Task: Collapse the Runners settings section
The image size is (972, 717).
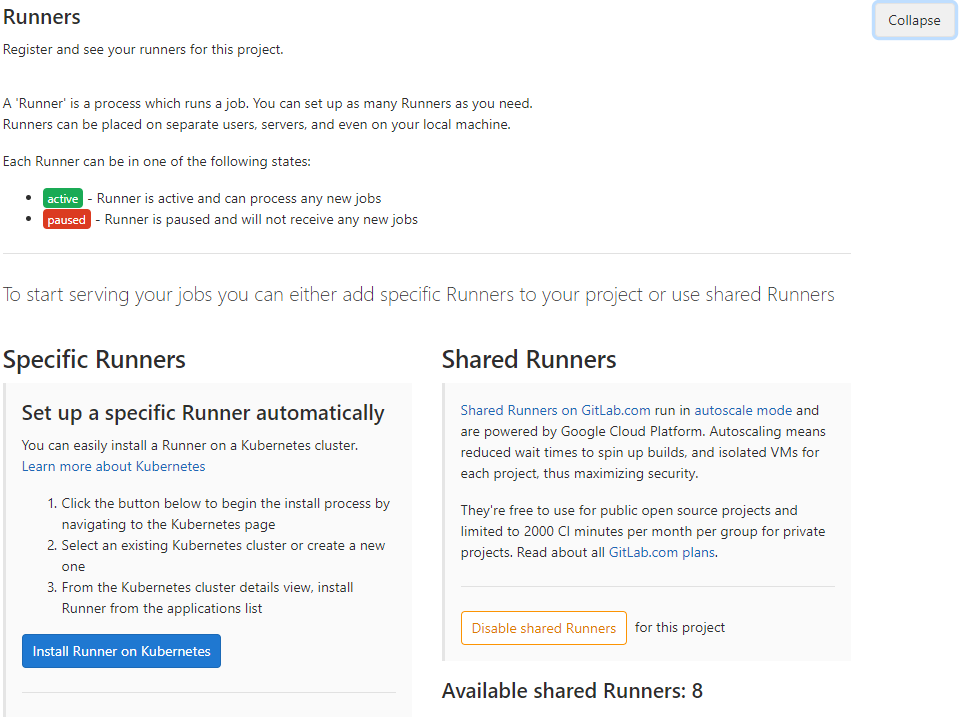Action: (x=914, y=20)
